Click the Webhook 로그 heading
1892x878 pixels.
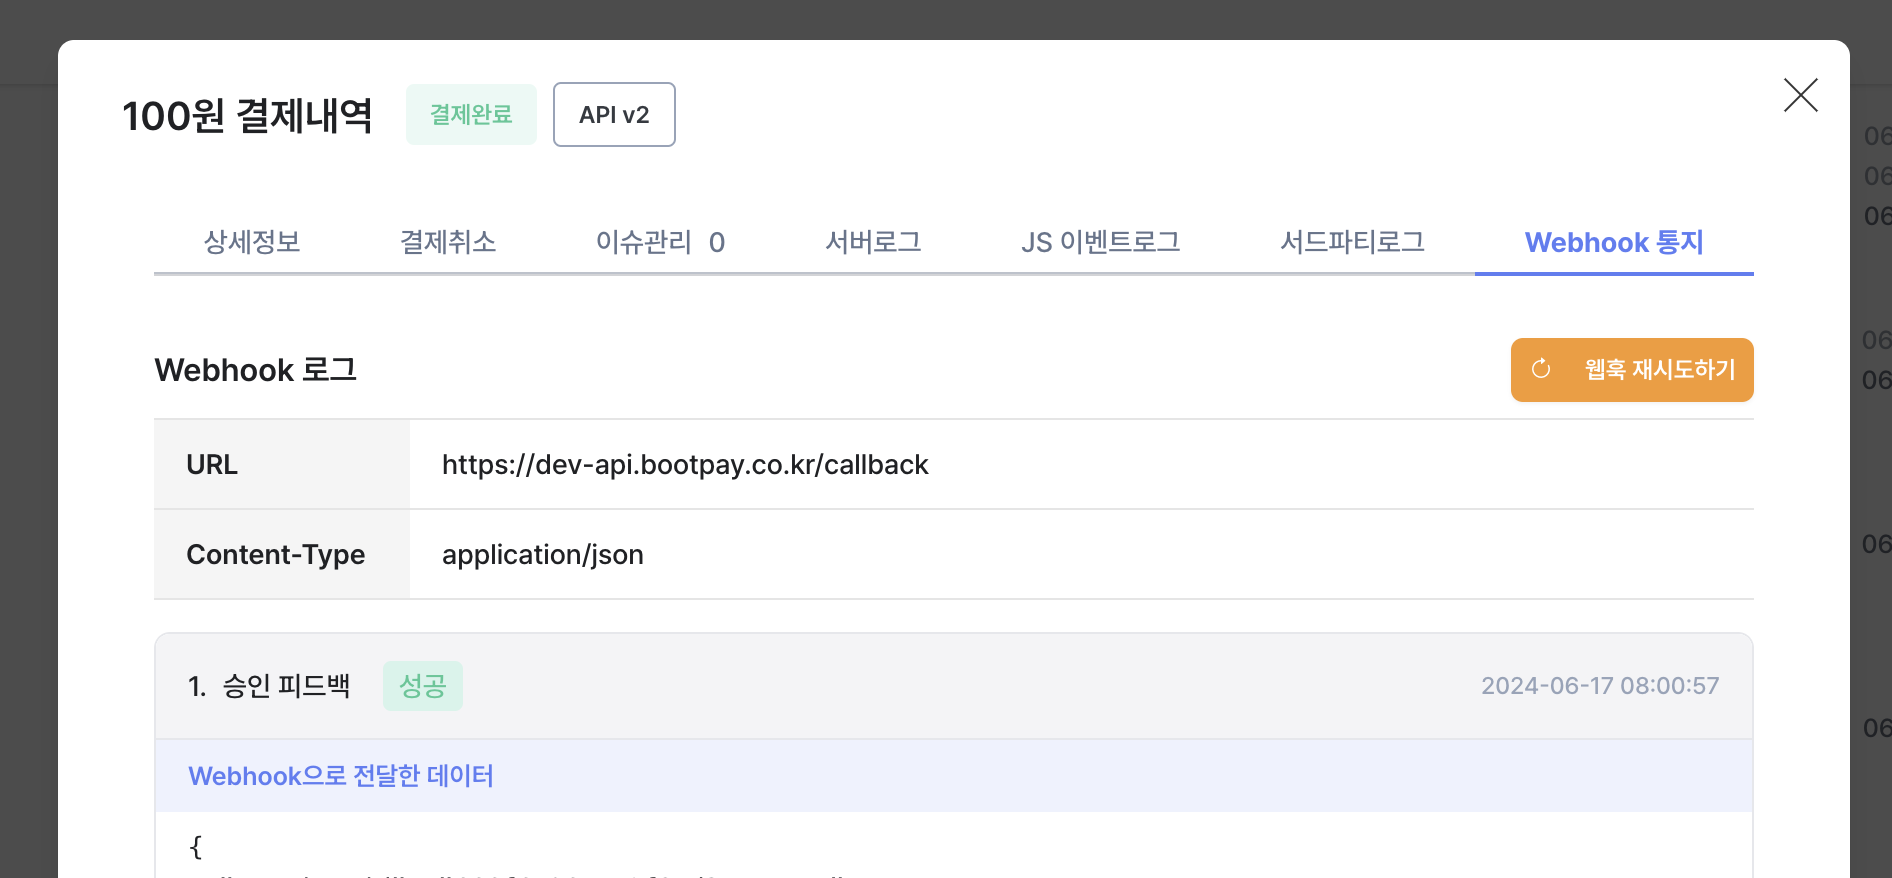pyautogui.click(x=256, y=370)
